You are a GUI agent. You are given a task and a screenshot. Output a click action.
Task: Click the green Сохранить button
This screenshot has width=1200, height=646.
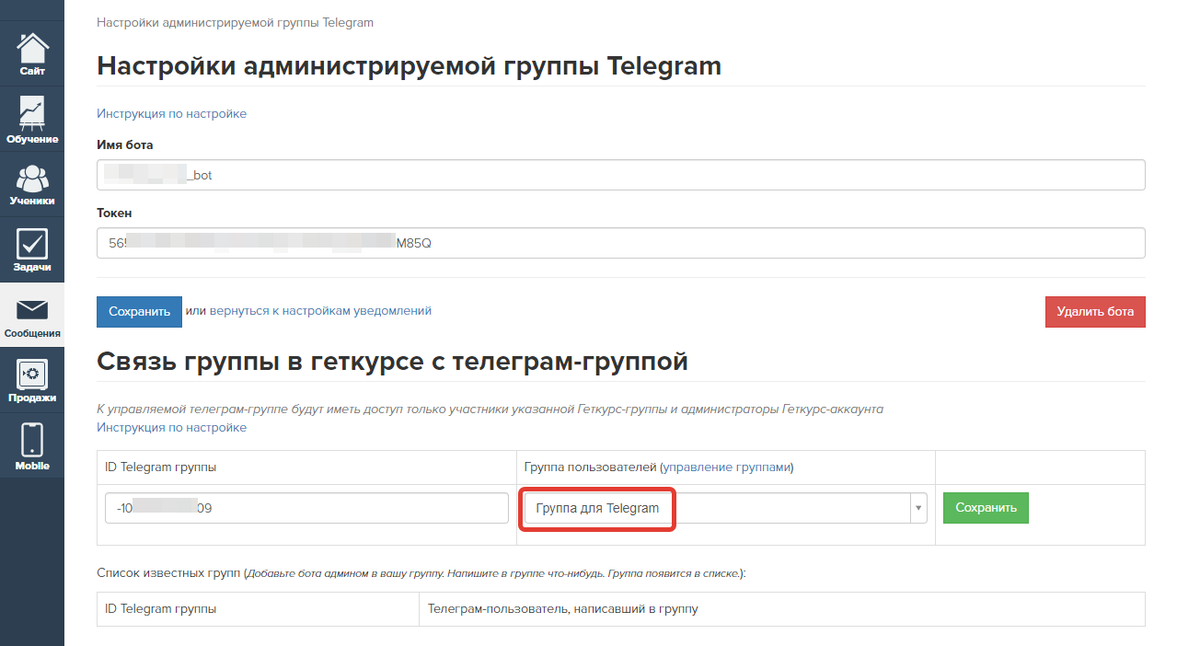point(986,508)
